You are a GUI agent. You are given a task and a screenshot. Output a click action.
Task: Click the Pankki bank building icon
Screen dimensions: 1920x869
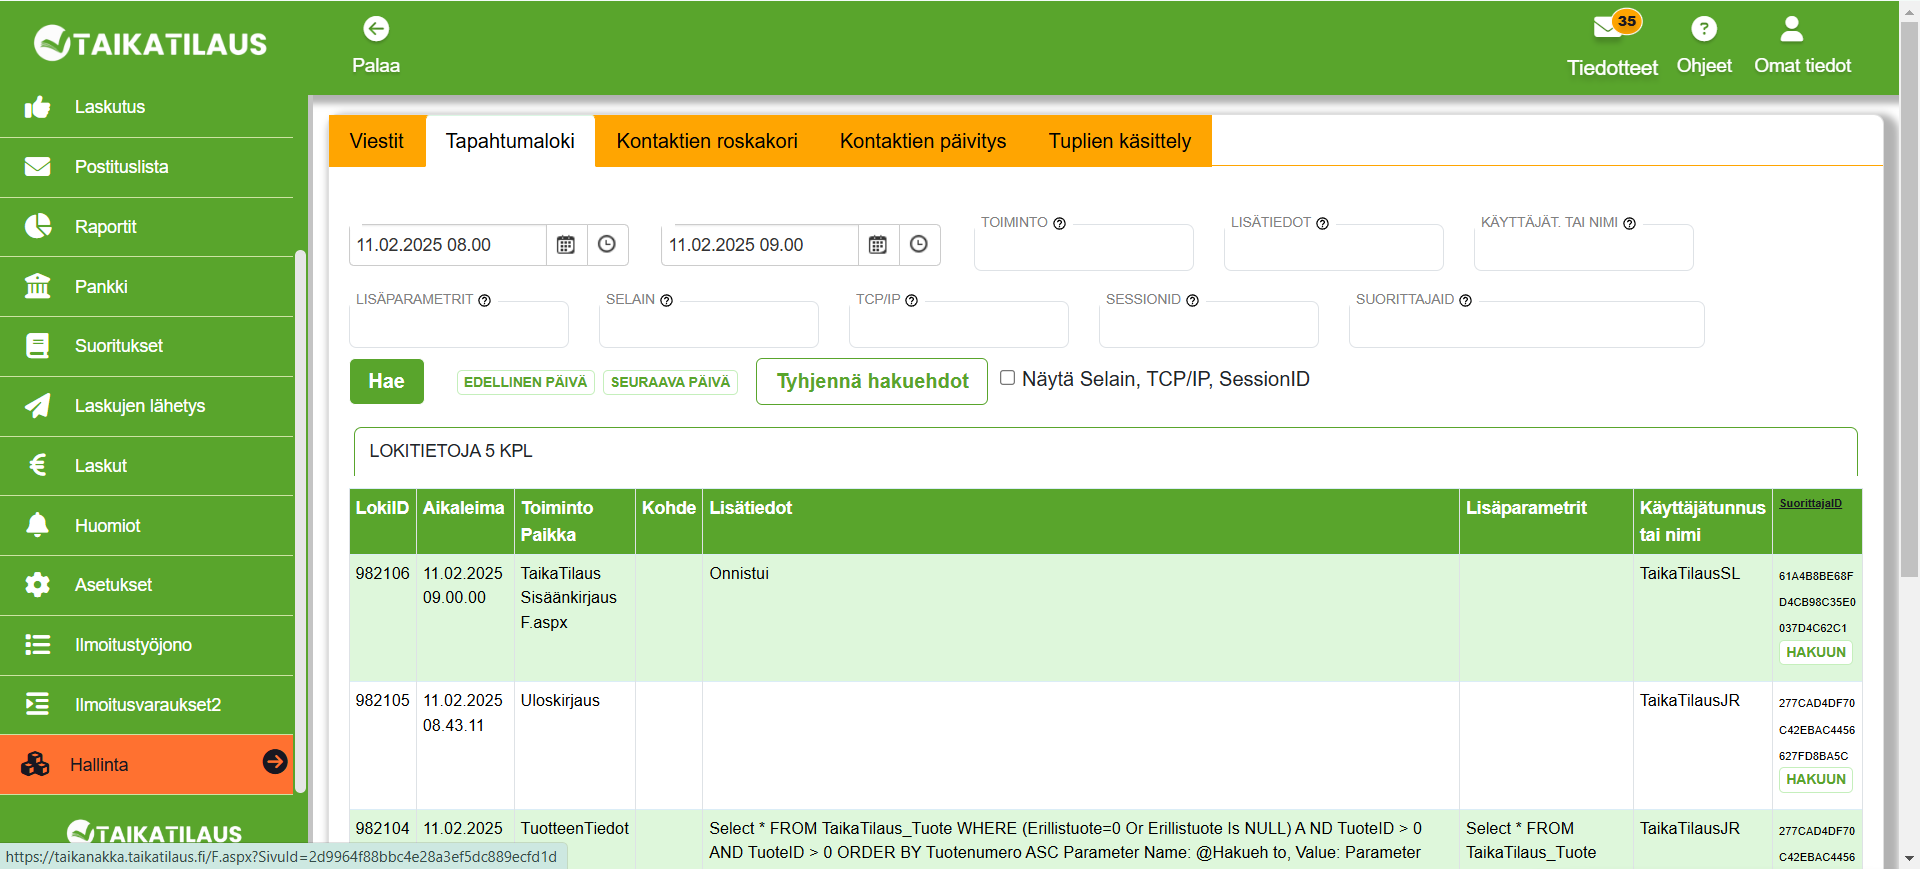37,286
